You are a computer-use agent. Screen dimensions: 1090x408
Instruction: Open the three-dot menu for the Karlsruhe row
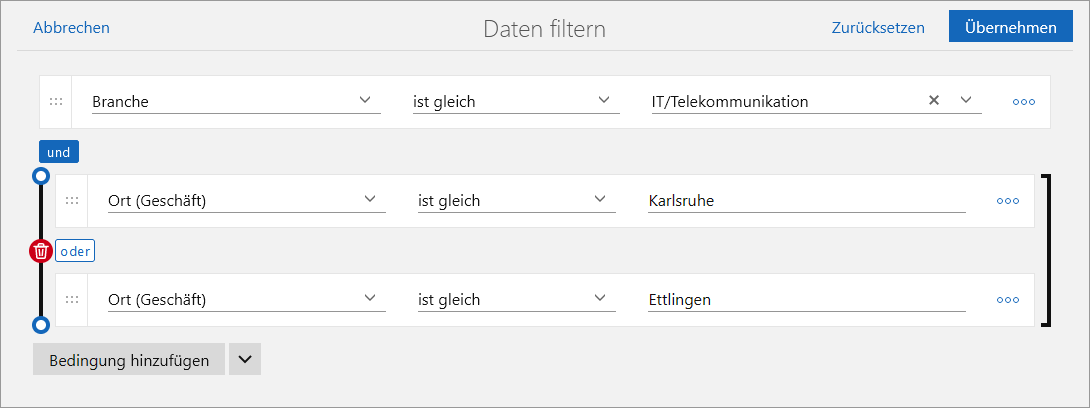1007,201
